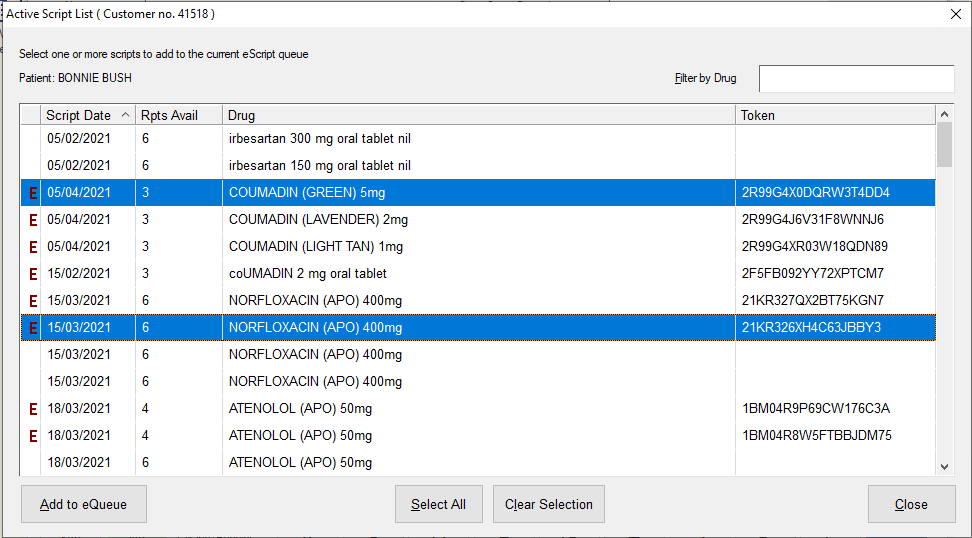The height and width of the screenshot is (538, 972).
Task: Click script date 15/02/2021
Action: pyautogui.click(x=79, y=273)
